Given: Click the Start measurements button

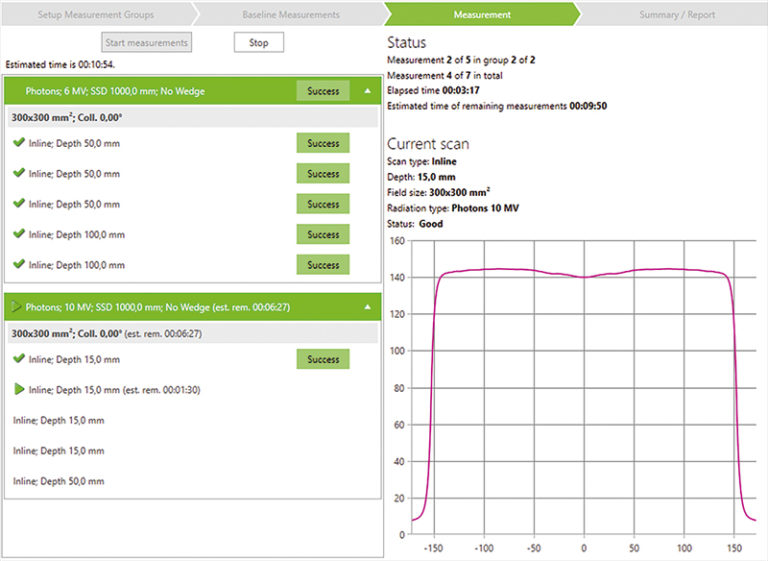Looking at the screenshot, I should (146, 42).
